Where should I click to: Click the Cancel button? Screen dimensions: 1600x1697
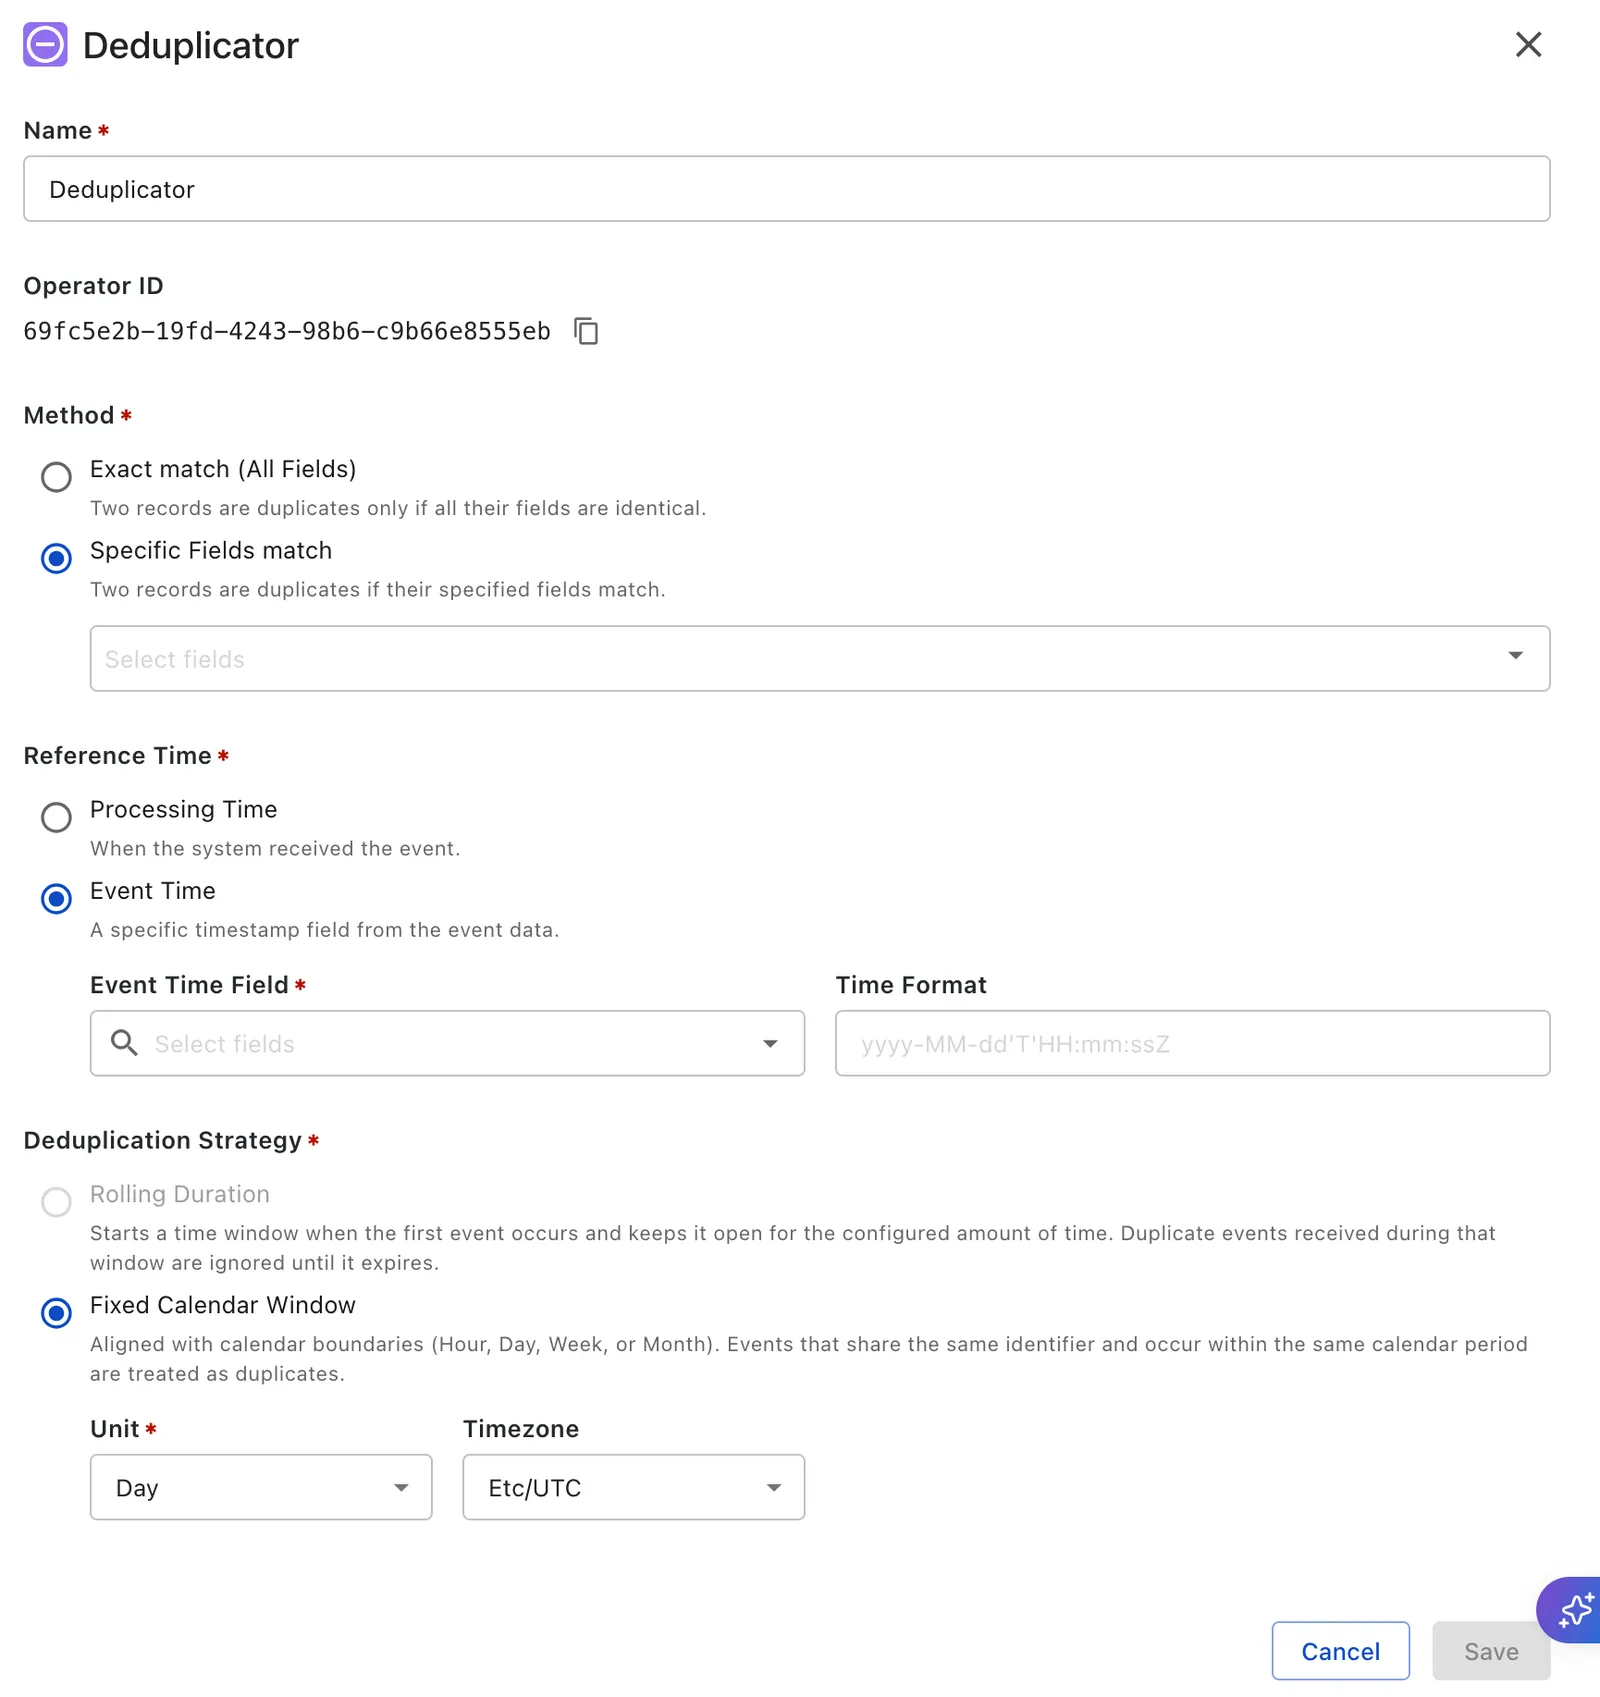tap(1340, 1651)
